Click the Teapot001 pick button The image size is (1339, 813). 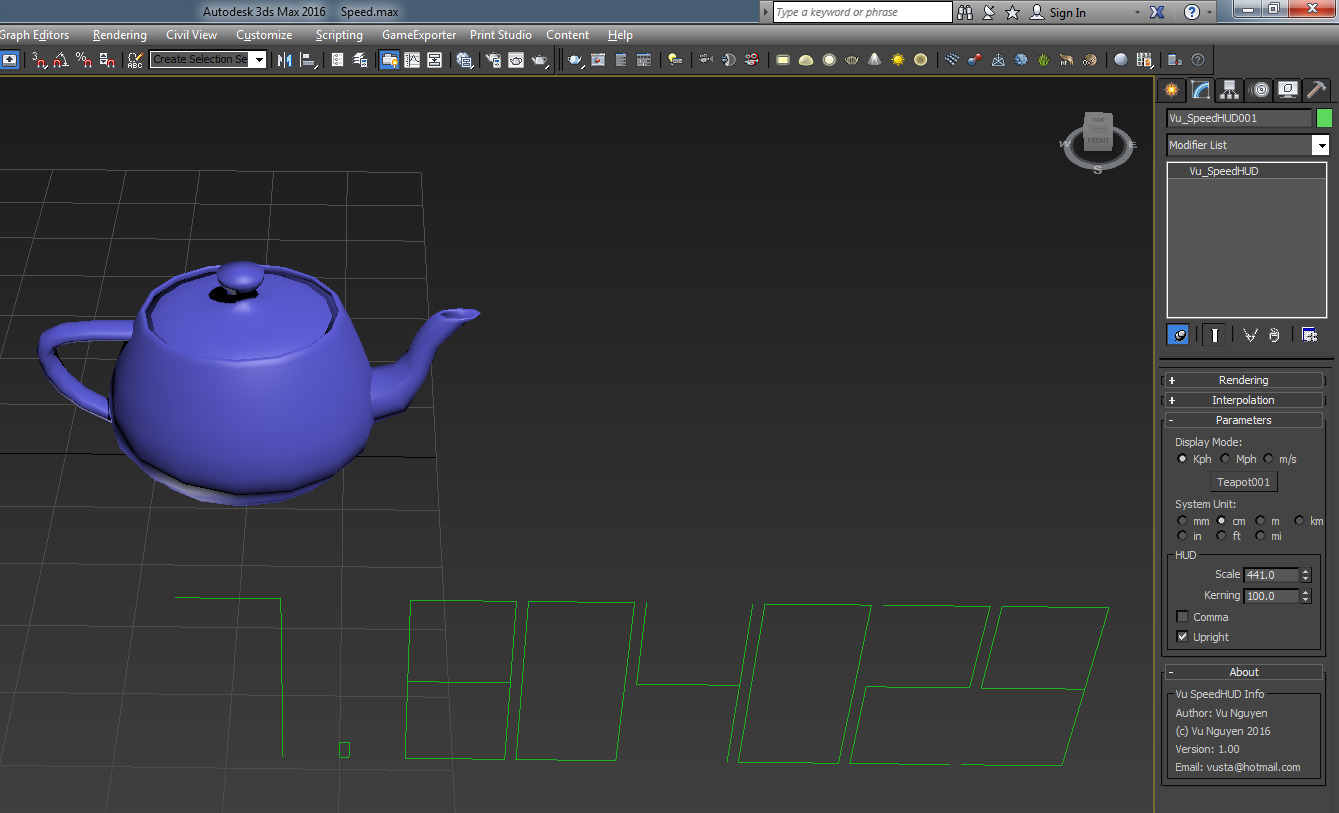point(1243,482)
